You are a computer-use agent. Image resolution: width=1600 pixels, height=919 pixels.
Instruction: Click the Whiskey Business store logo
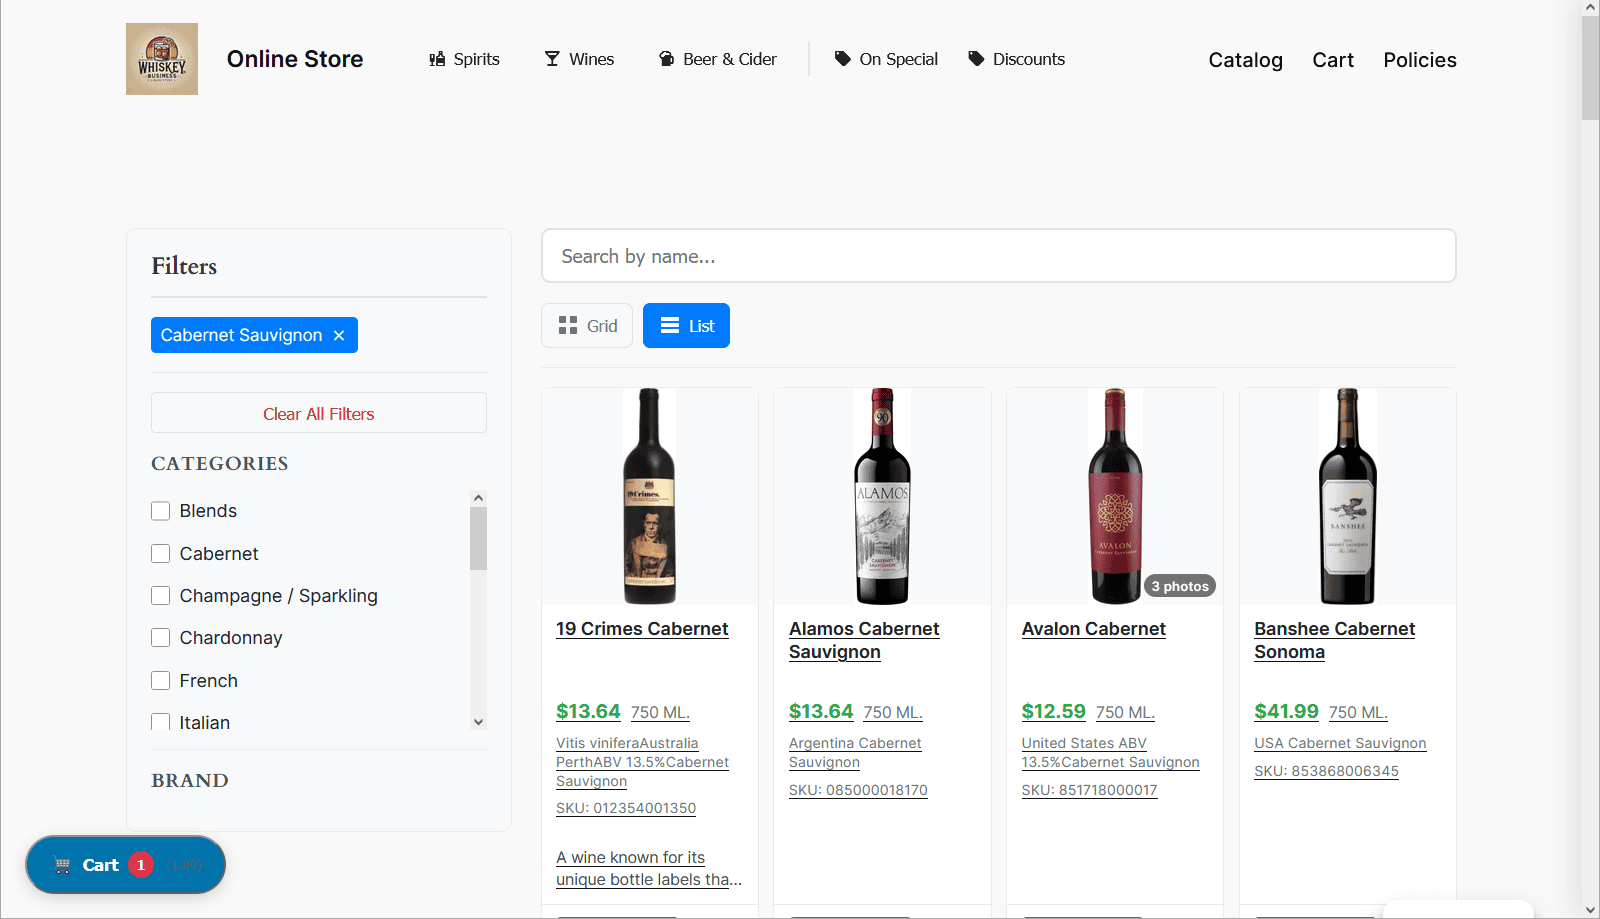(x=162, y=59)
